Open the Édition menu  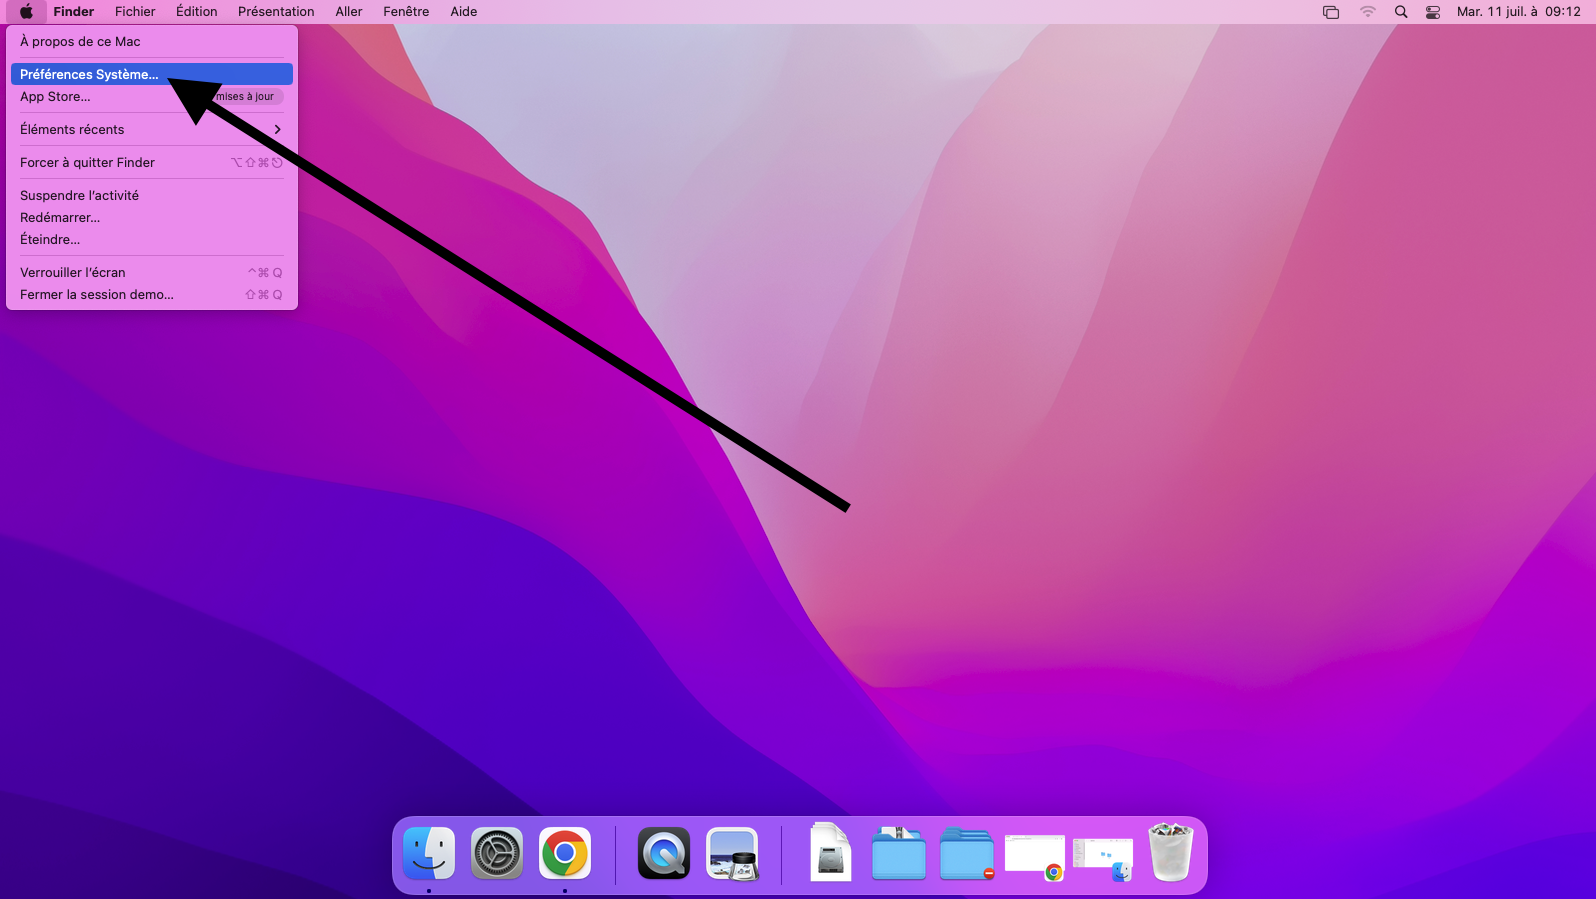[197, 12]
